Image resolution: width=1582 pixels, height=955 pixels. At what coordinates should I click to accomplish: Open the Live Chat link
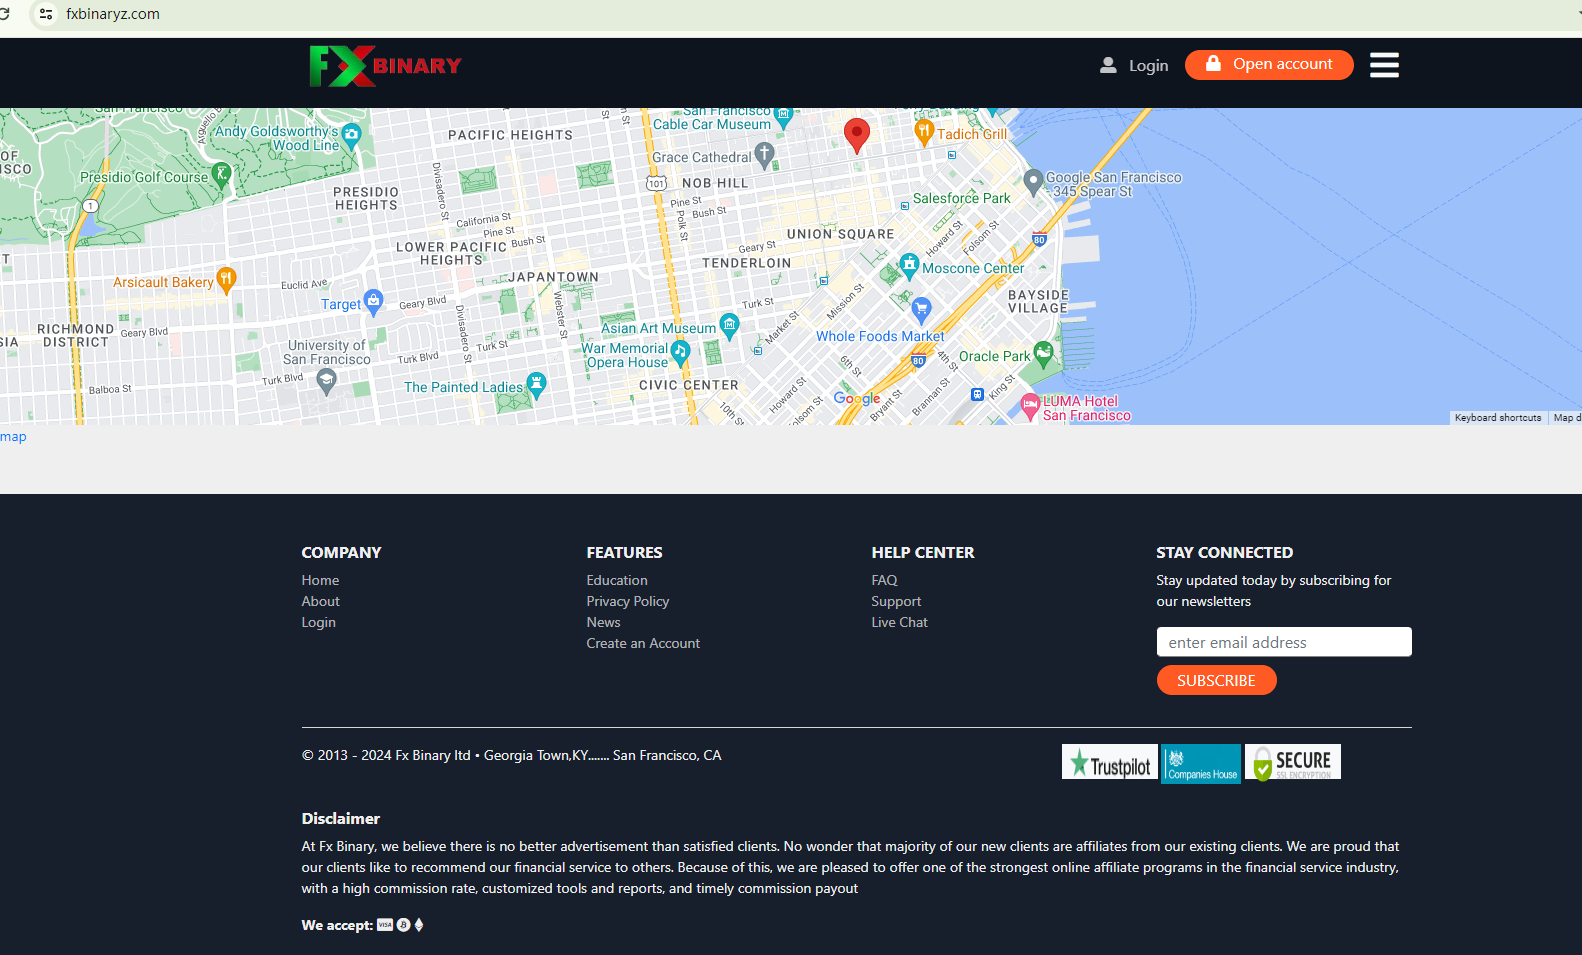click(x=899, y=622)
